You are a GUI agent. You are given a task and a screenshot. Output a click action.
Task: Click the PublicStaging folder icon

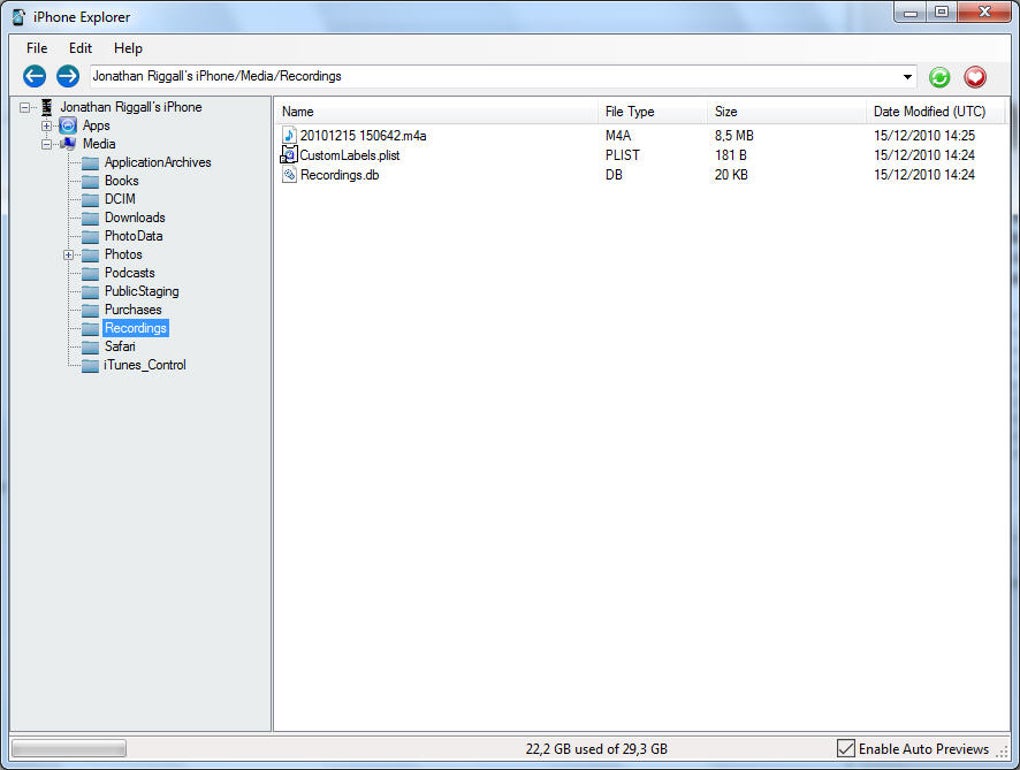(90, 291)
